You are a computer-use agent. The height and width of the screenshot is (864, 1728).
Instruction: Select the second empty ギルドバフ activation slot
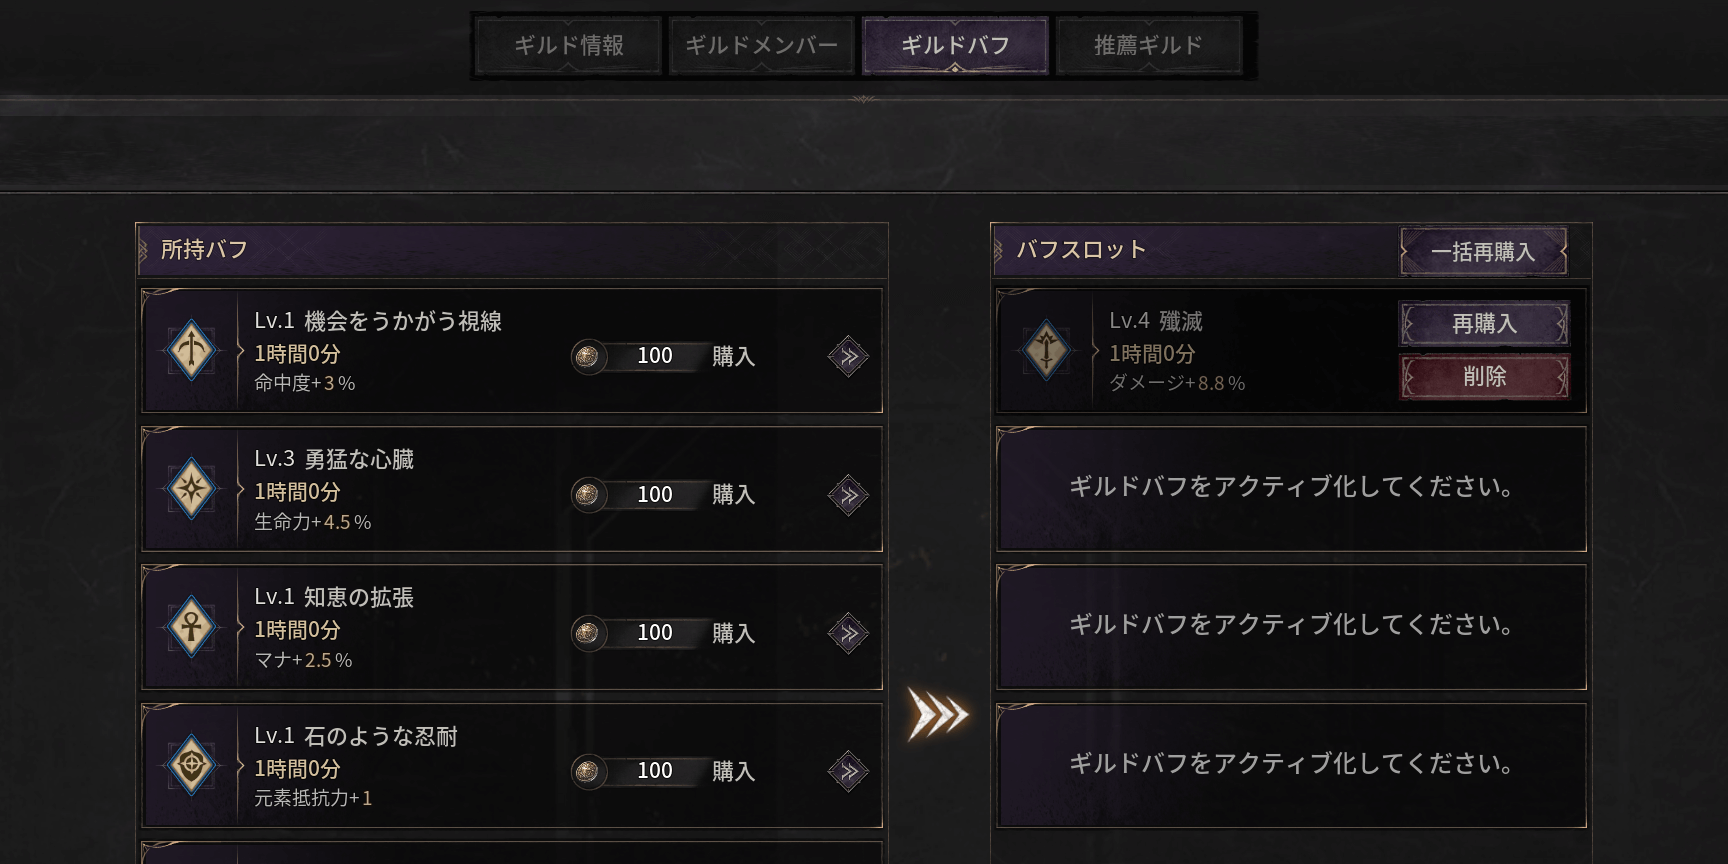coord(1290,627)
